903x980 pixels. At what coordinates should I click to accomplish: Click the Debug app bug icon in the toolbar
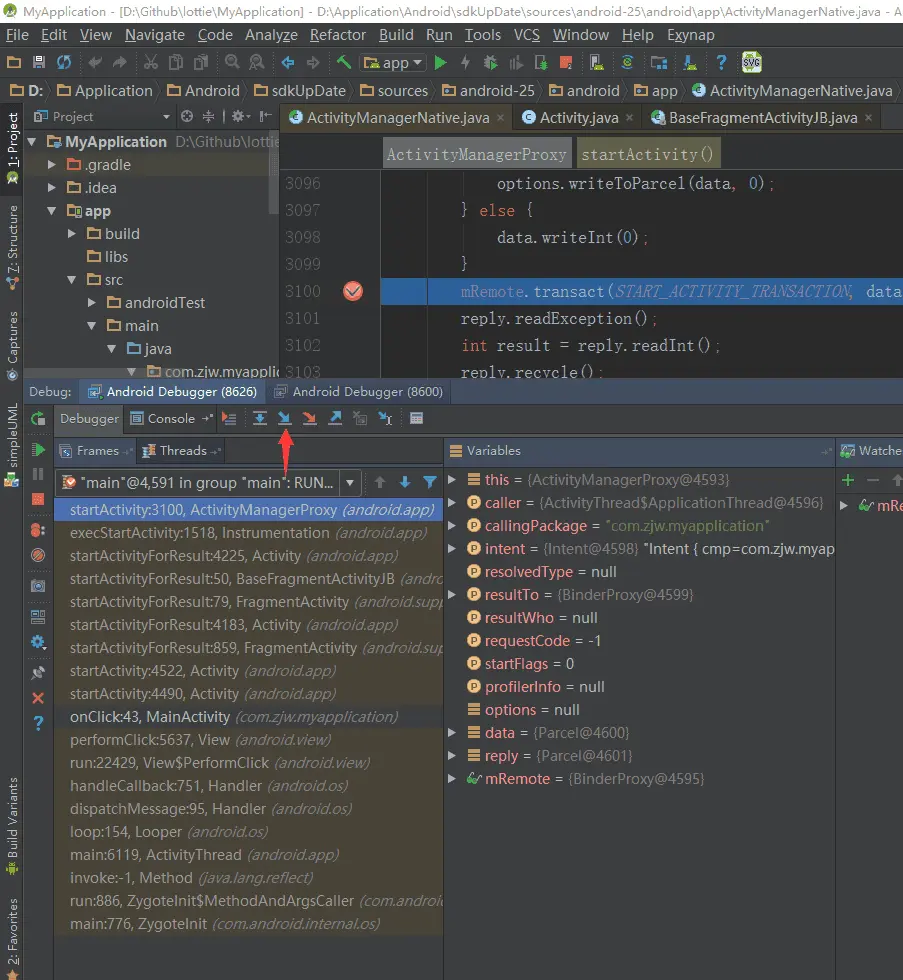pyautogui.click(x=491, y=62)
